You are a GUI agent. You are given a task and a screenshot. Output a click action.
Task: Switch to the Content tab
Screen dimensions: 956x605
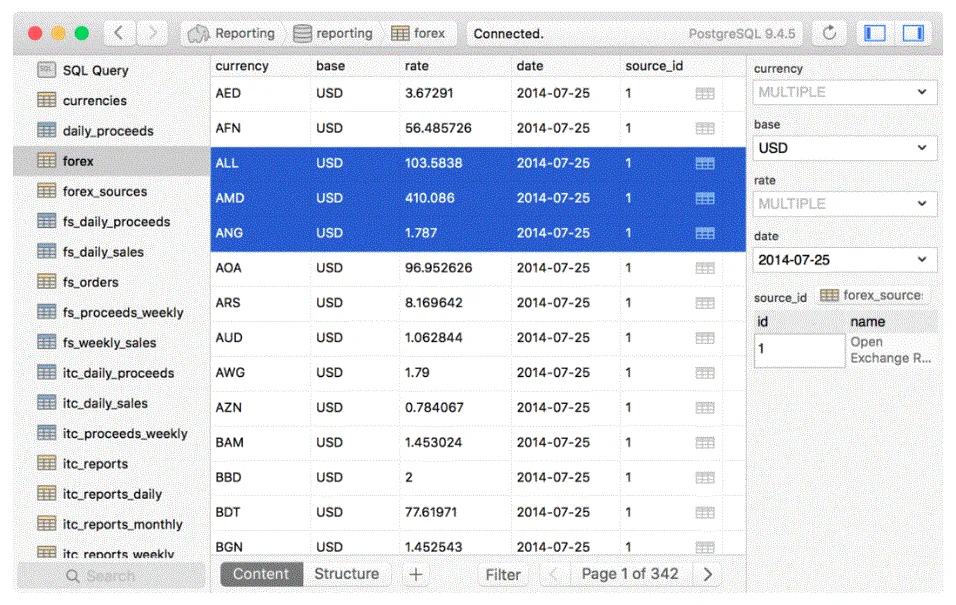click(x=261, y=575)
